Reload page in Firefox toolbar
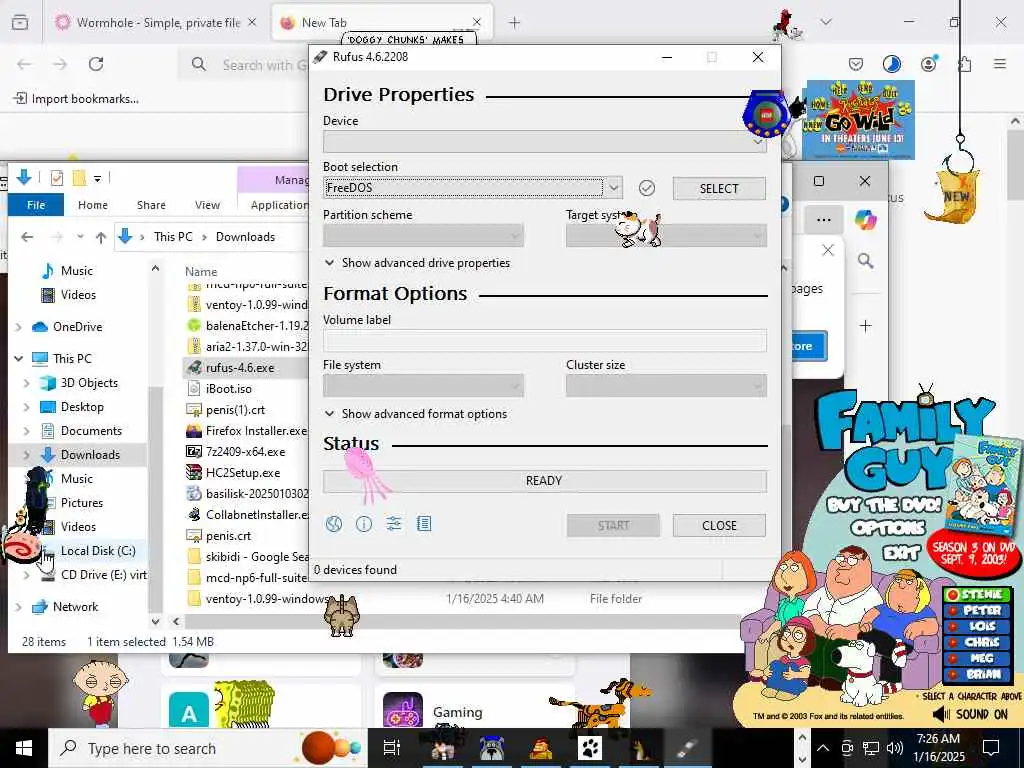 (x=96, y=64)
